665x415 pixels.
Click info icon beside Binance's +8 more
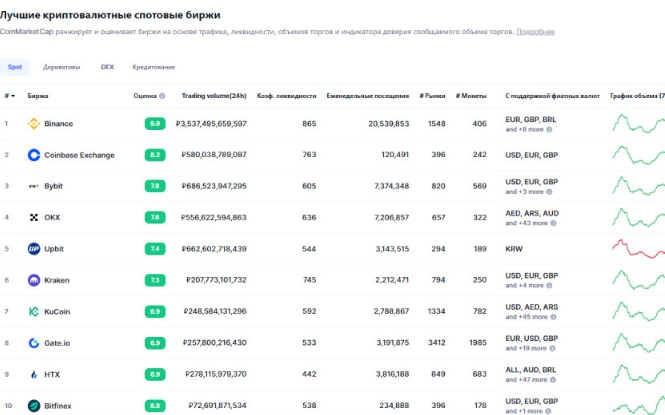(x=549, y=130)
